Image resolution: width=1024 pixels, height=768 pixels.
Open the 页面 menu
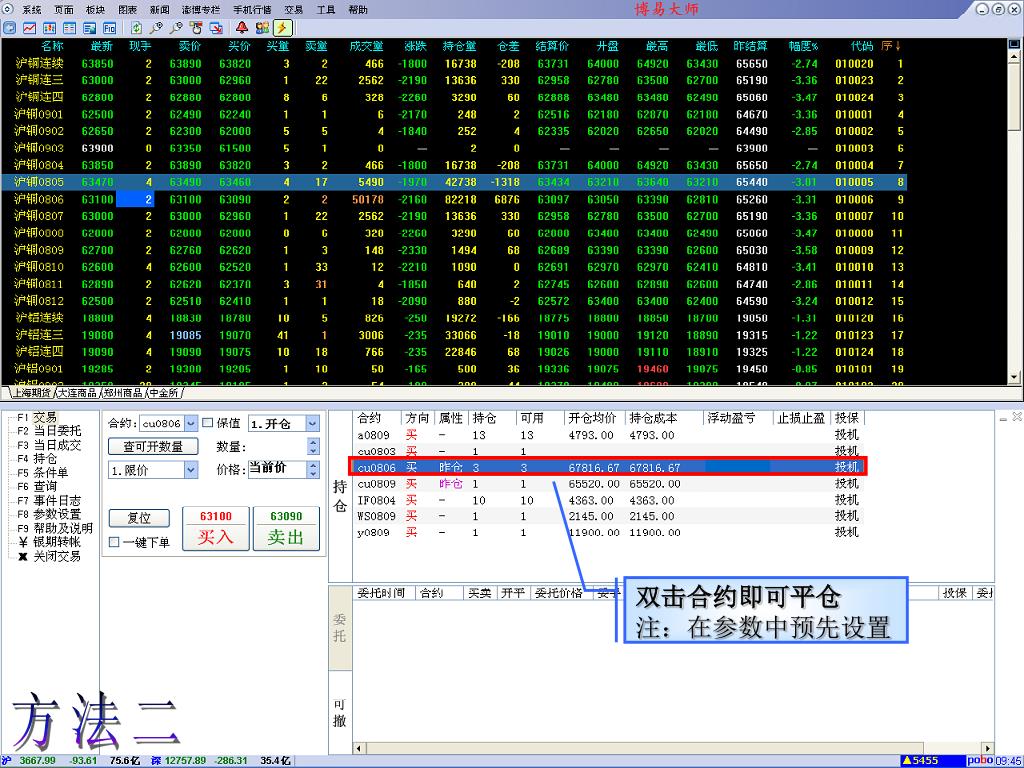coord(63,10)
